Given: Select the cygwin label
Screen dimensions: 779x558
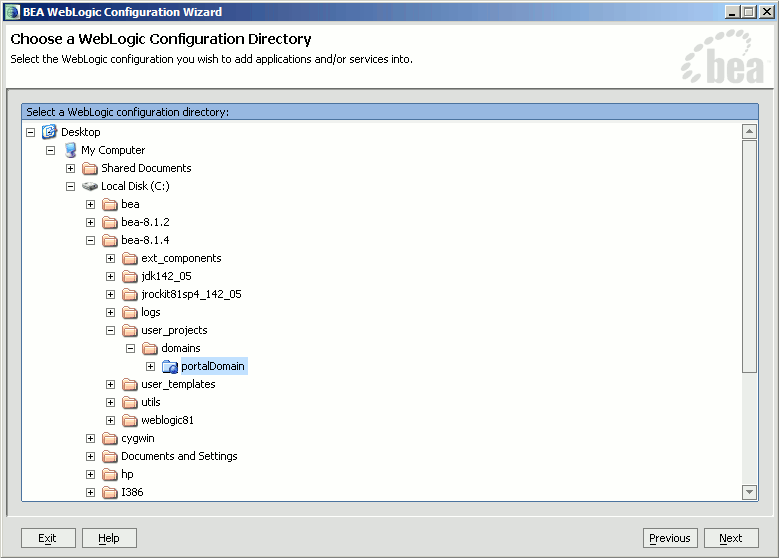Looking at the screenshot, I should (x=138, y=438).
